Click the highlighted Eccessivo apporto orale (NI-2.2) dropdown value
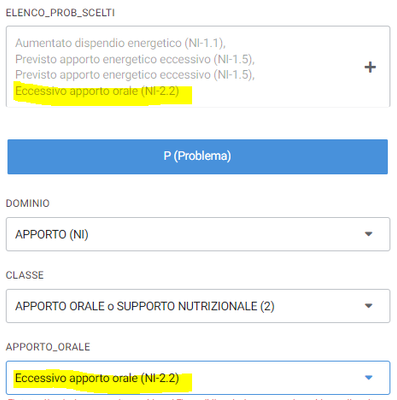 tap(97, 378)
